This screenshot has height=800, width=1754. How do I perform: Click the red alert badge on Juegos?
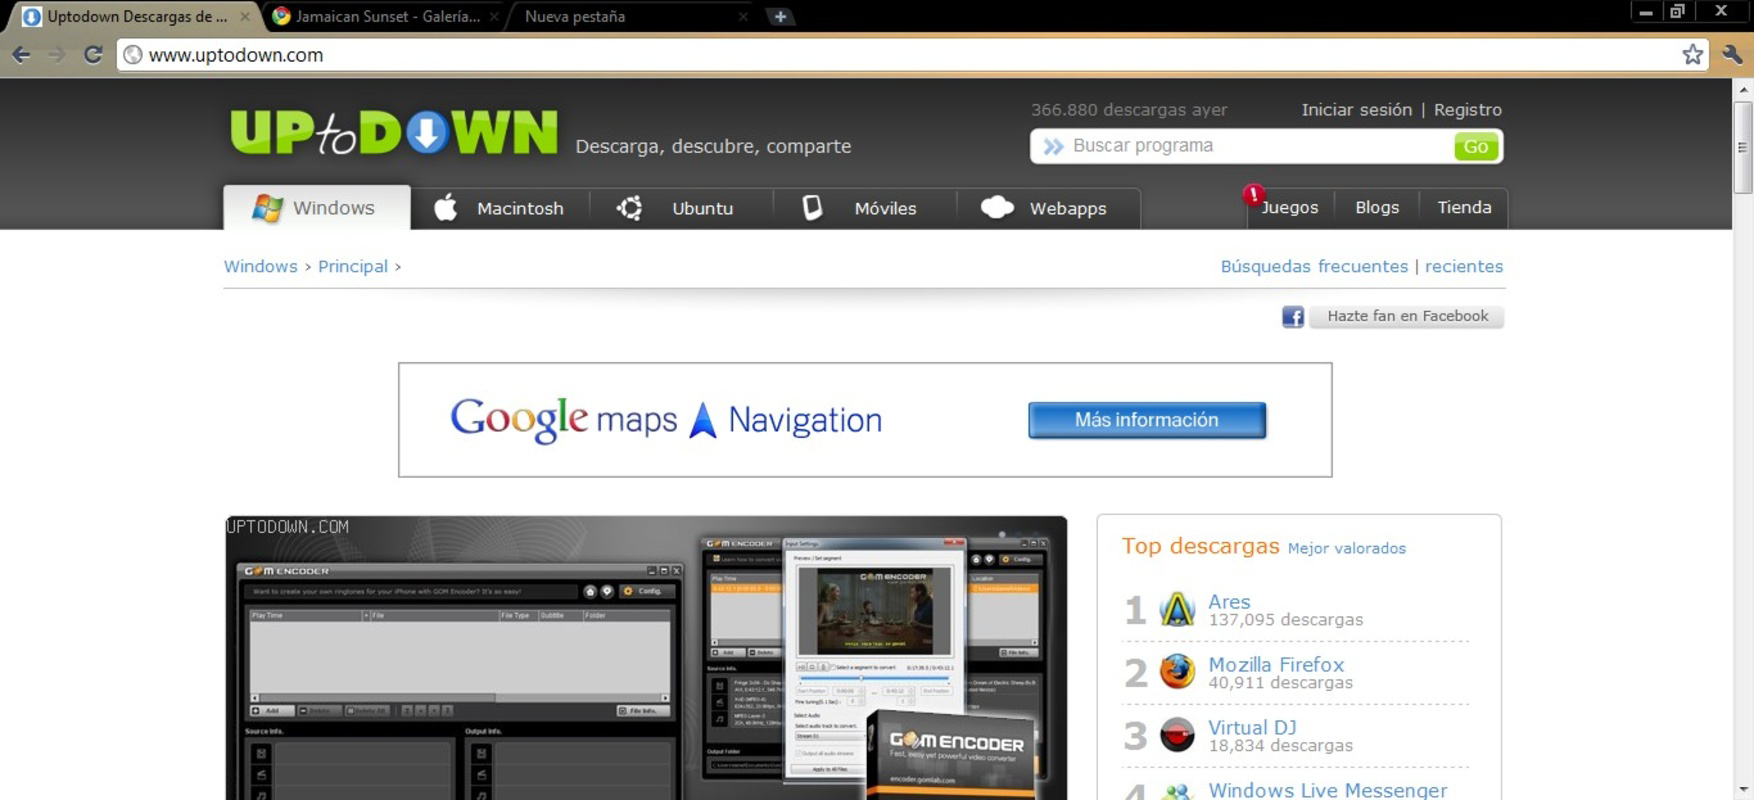pos(1253,194)
